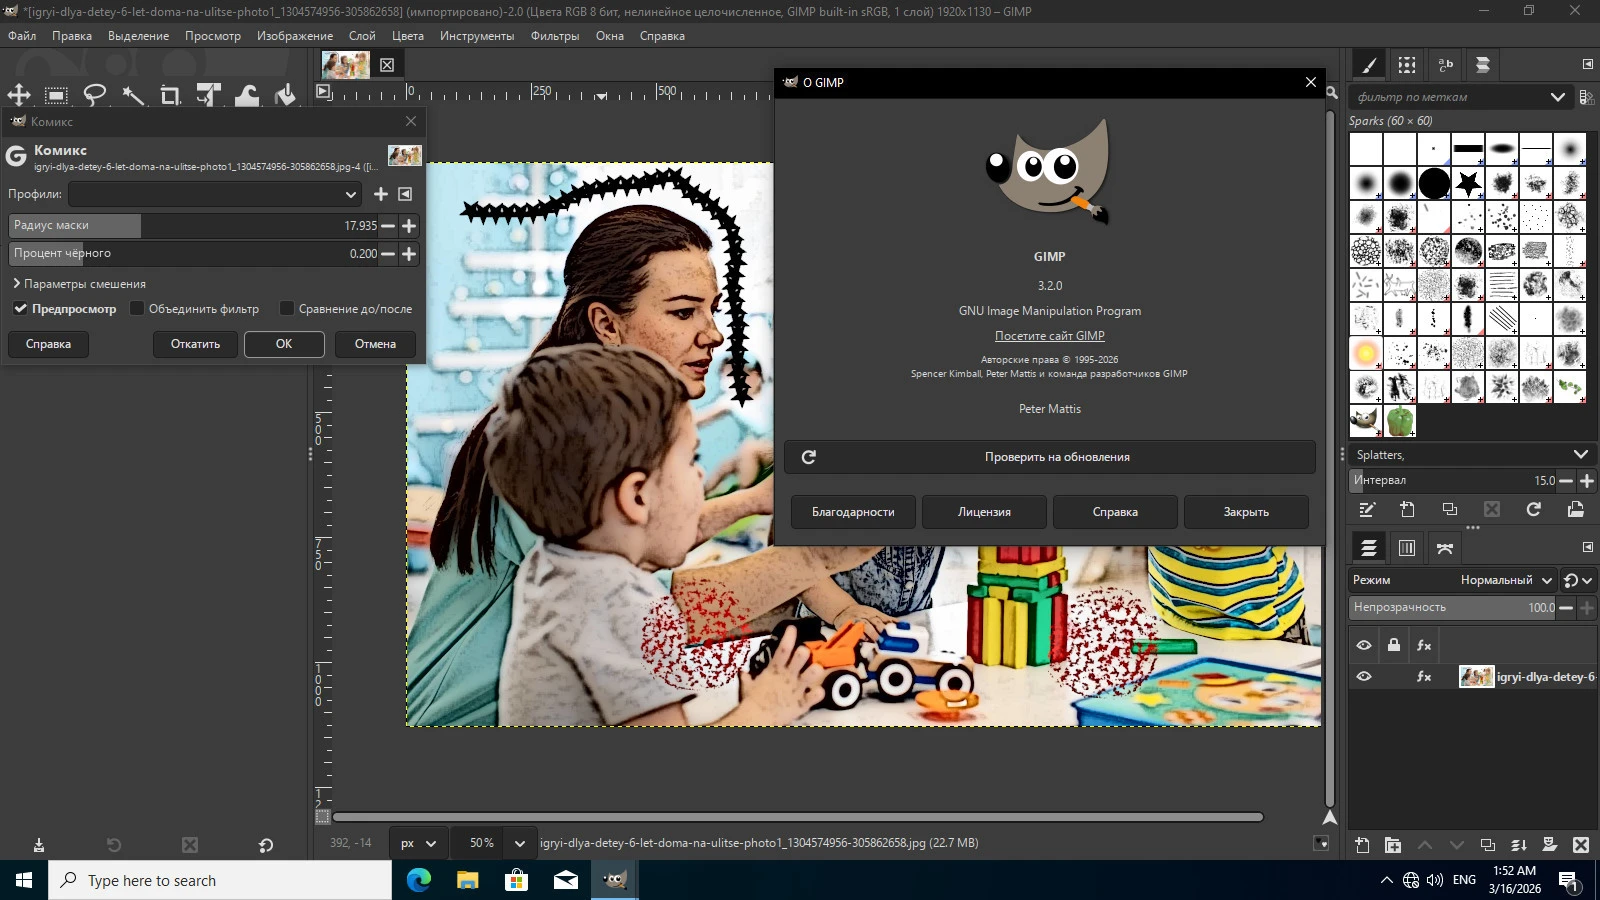
Task: Follow the Посетите сайт GIMP link
Action: tap(1049, 336)
